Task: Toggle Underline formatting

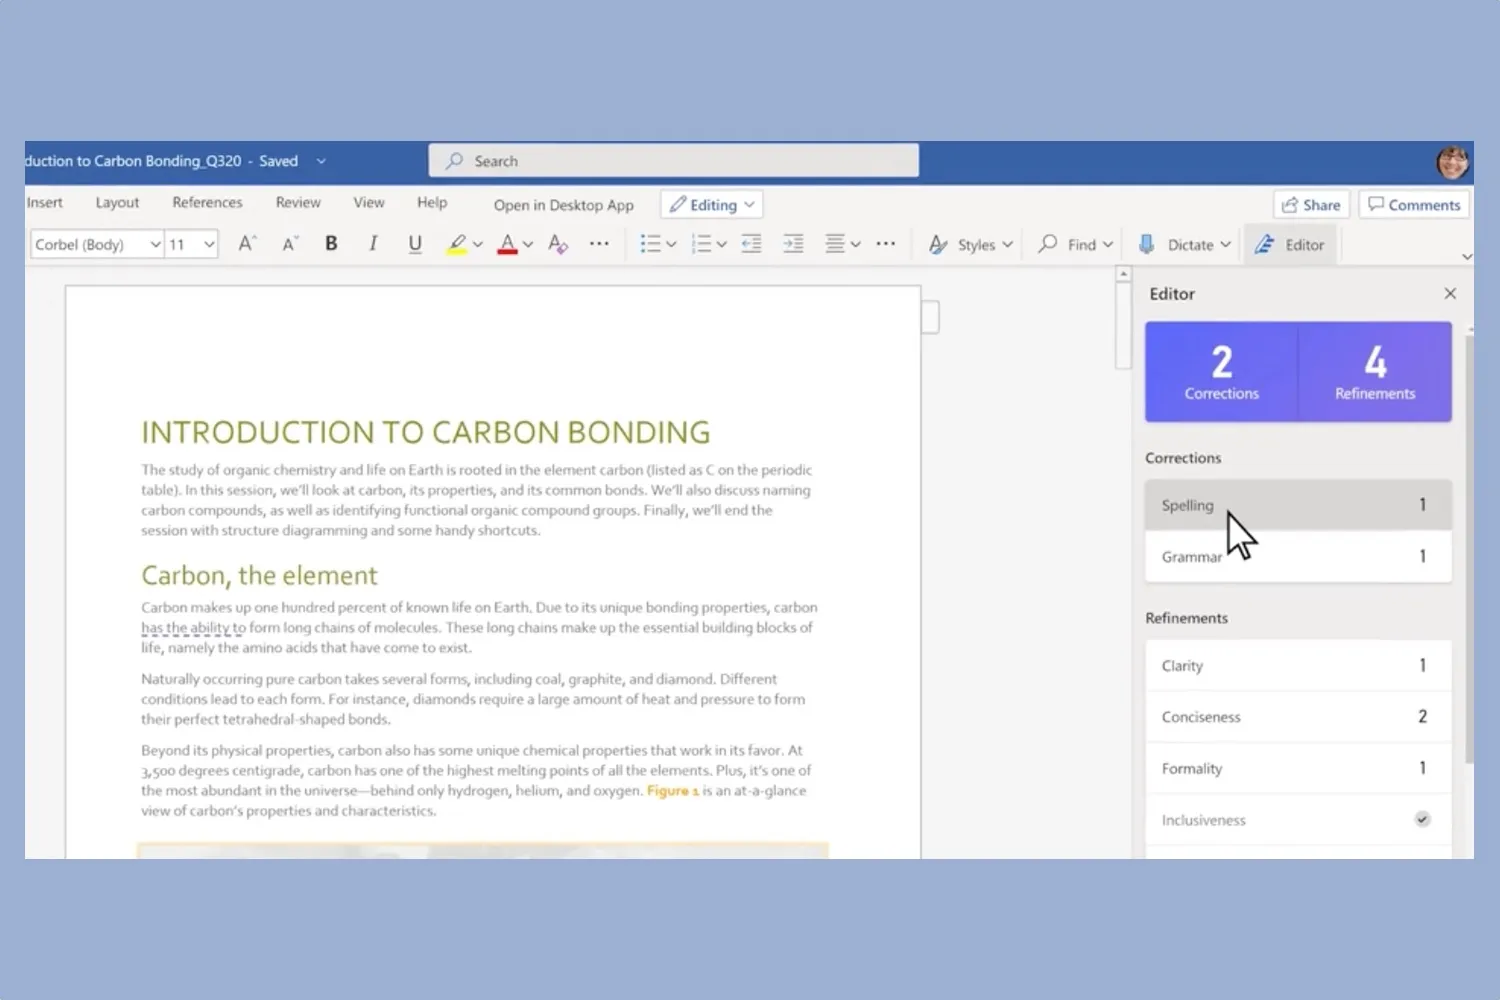Action: tap(415, 244)
